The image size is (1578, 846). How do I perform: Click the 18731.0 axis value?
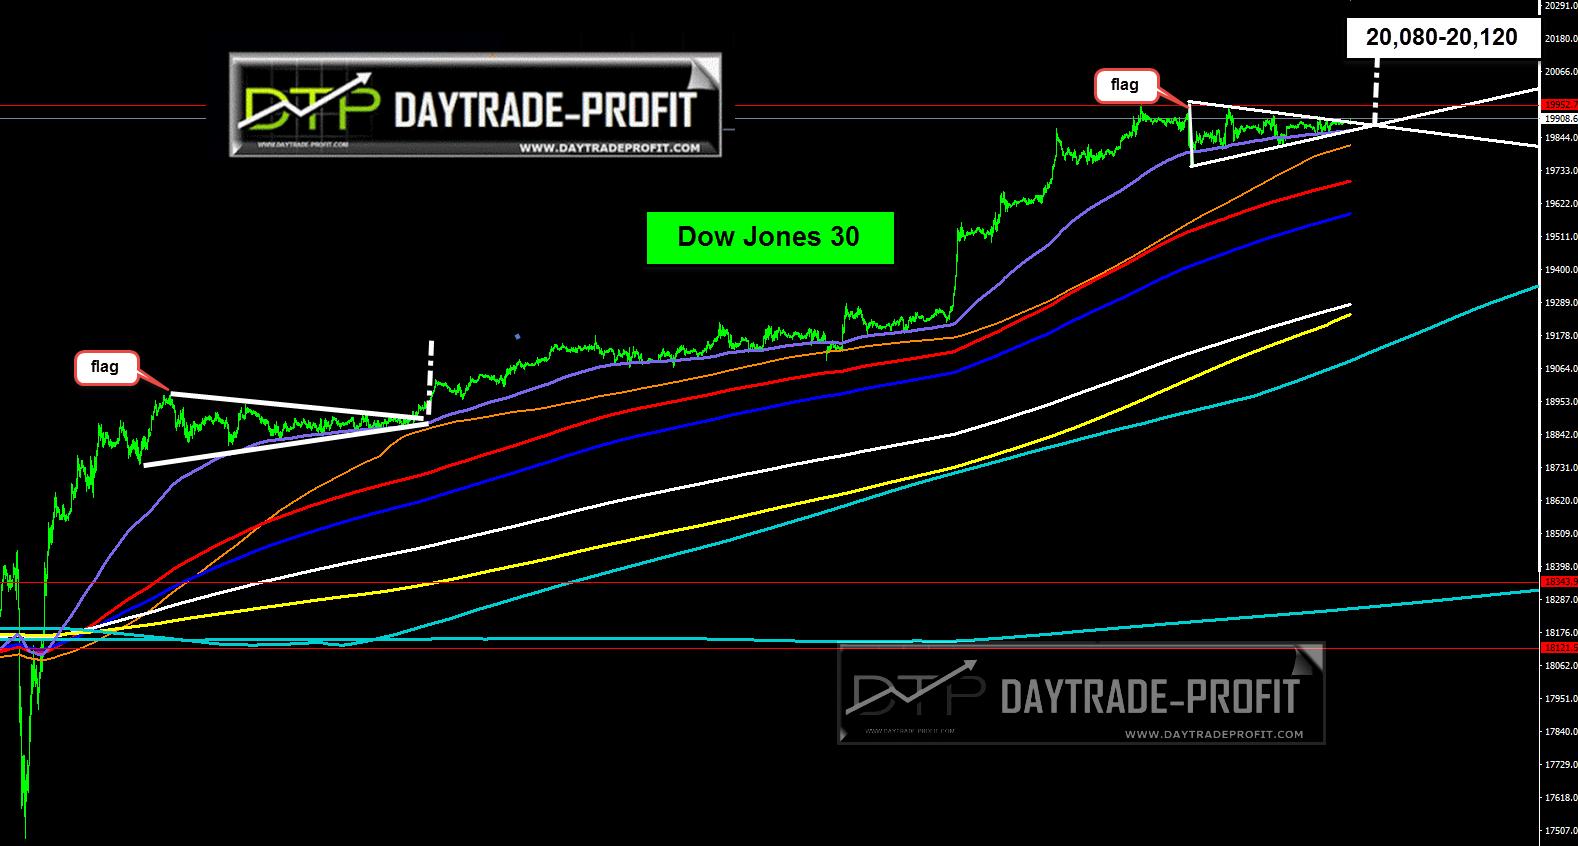click(1561, 468)
